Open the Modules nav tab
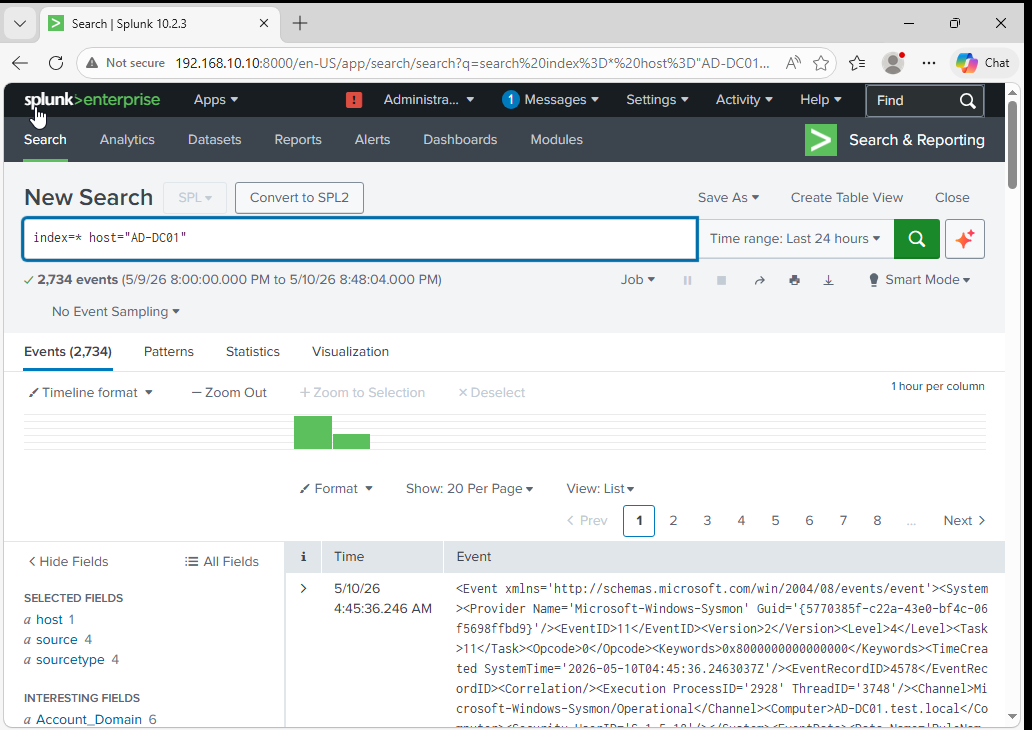This screenshot has width=1032, height=730. [x=556, y=140]
